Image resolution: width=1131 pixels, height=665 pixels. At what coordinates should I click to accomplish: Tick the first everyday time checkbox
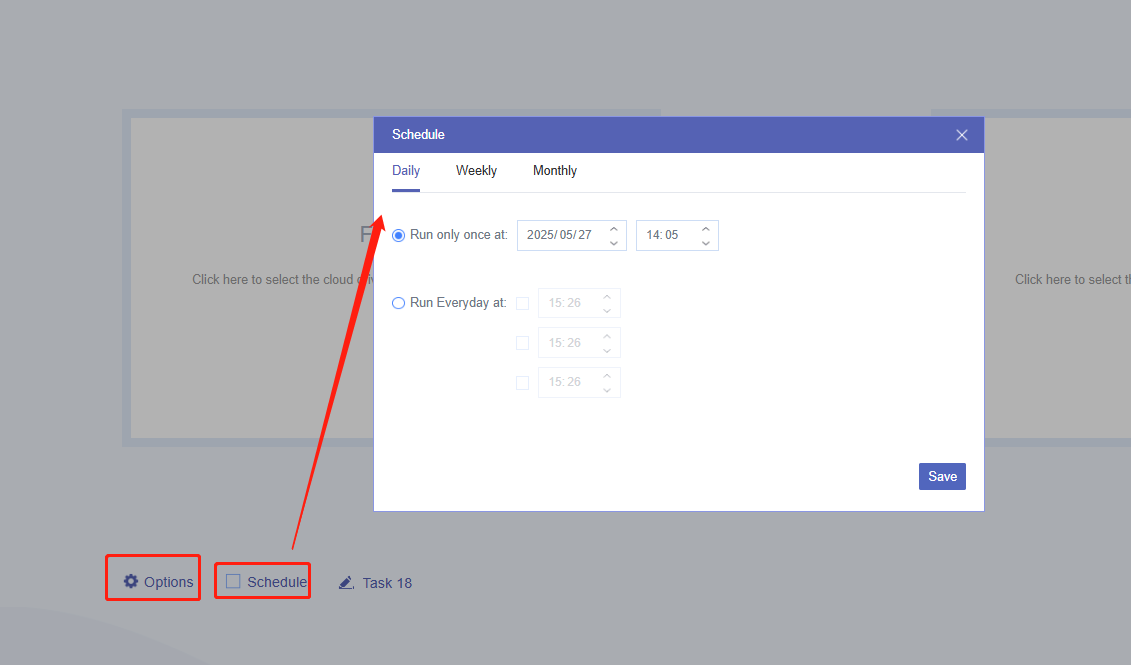click(522, 303)
